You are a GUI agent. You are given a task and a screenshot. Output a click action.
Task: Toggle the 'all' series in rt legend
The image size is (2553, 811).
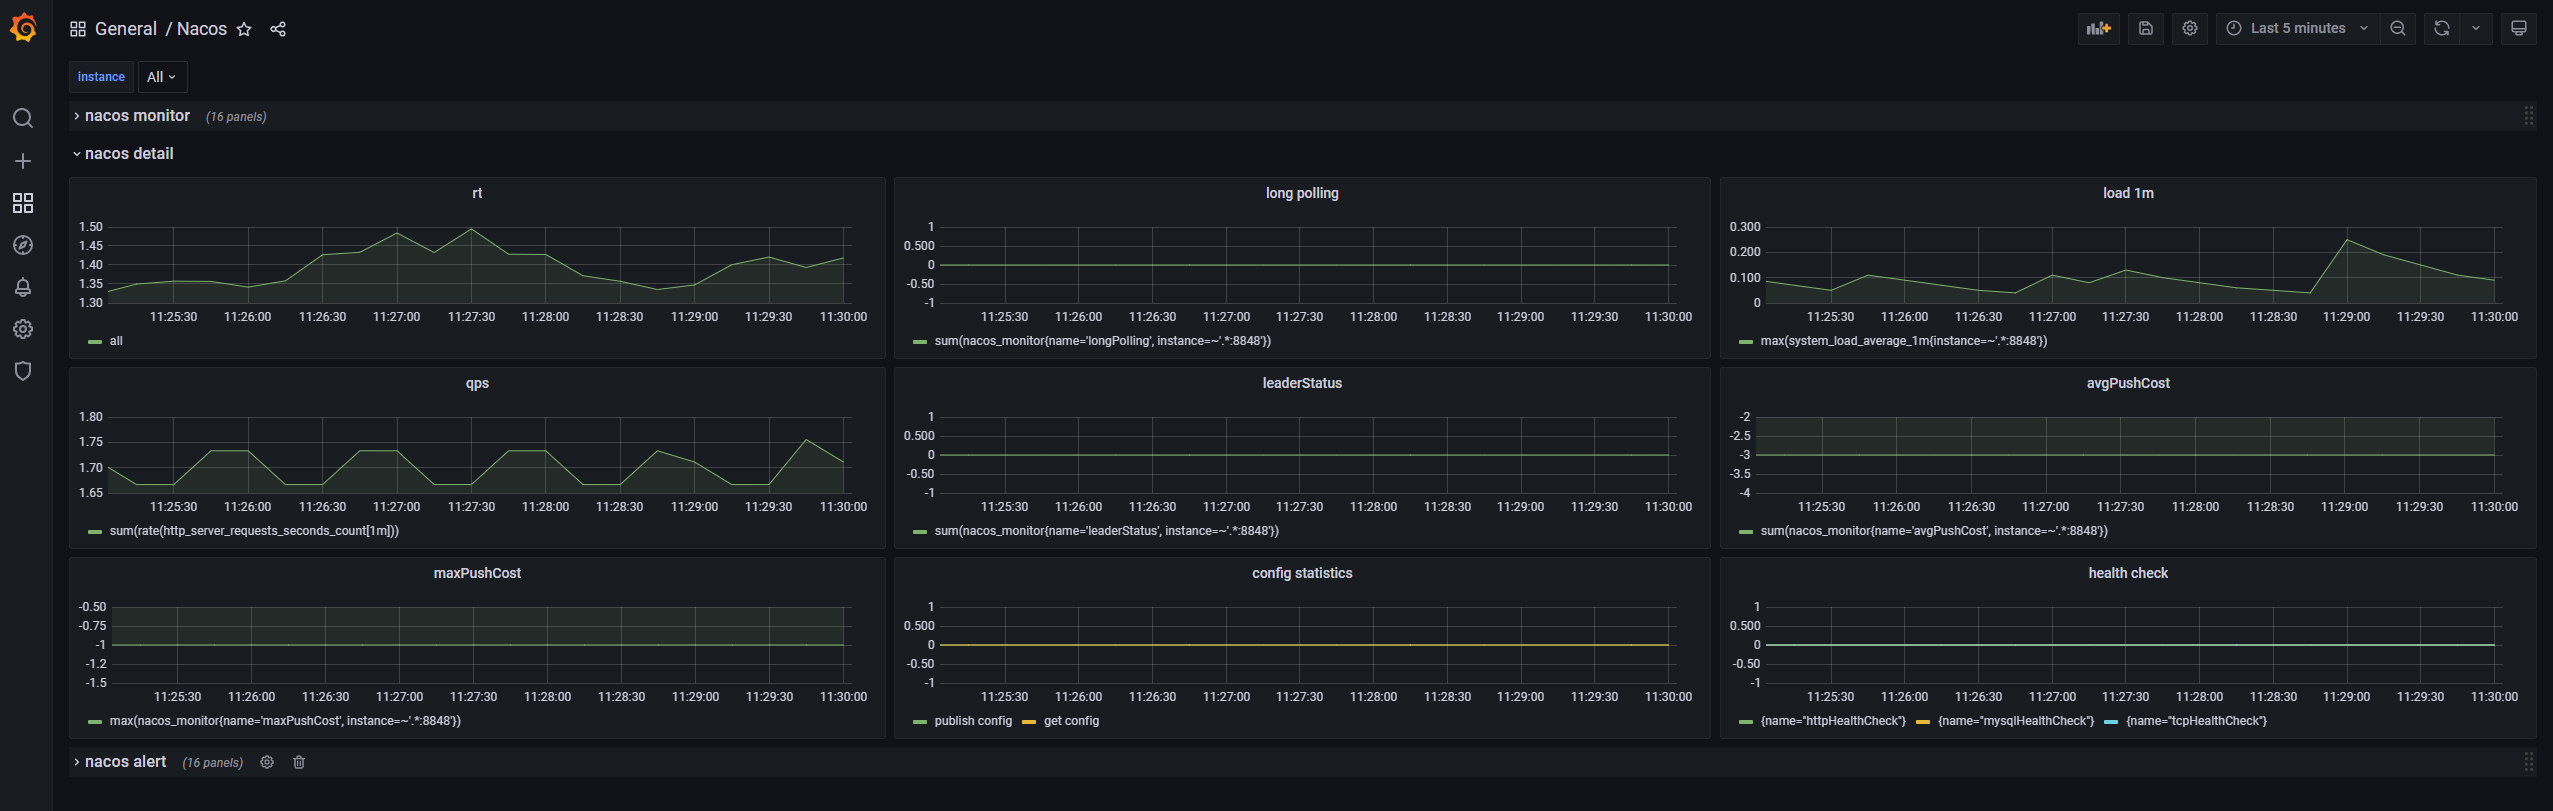(116, 341)
